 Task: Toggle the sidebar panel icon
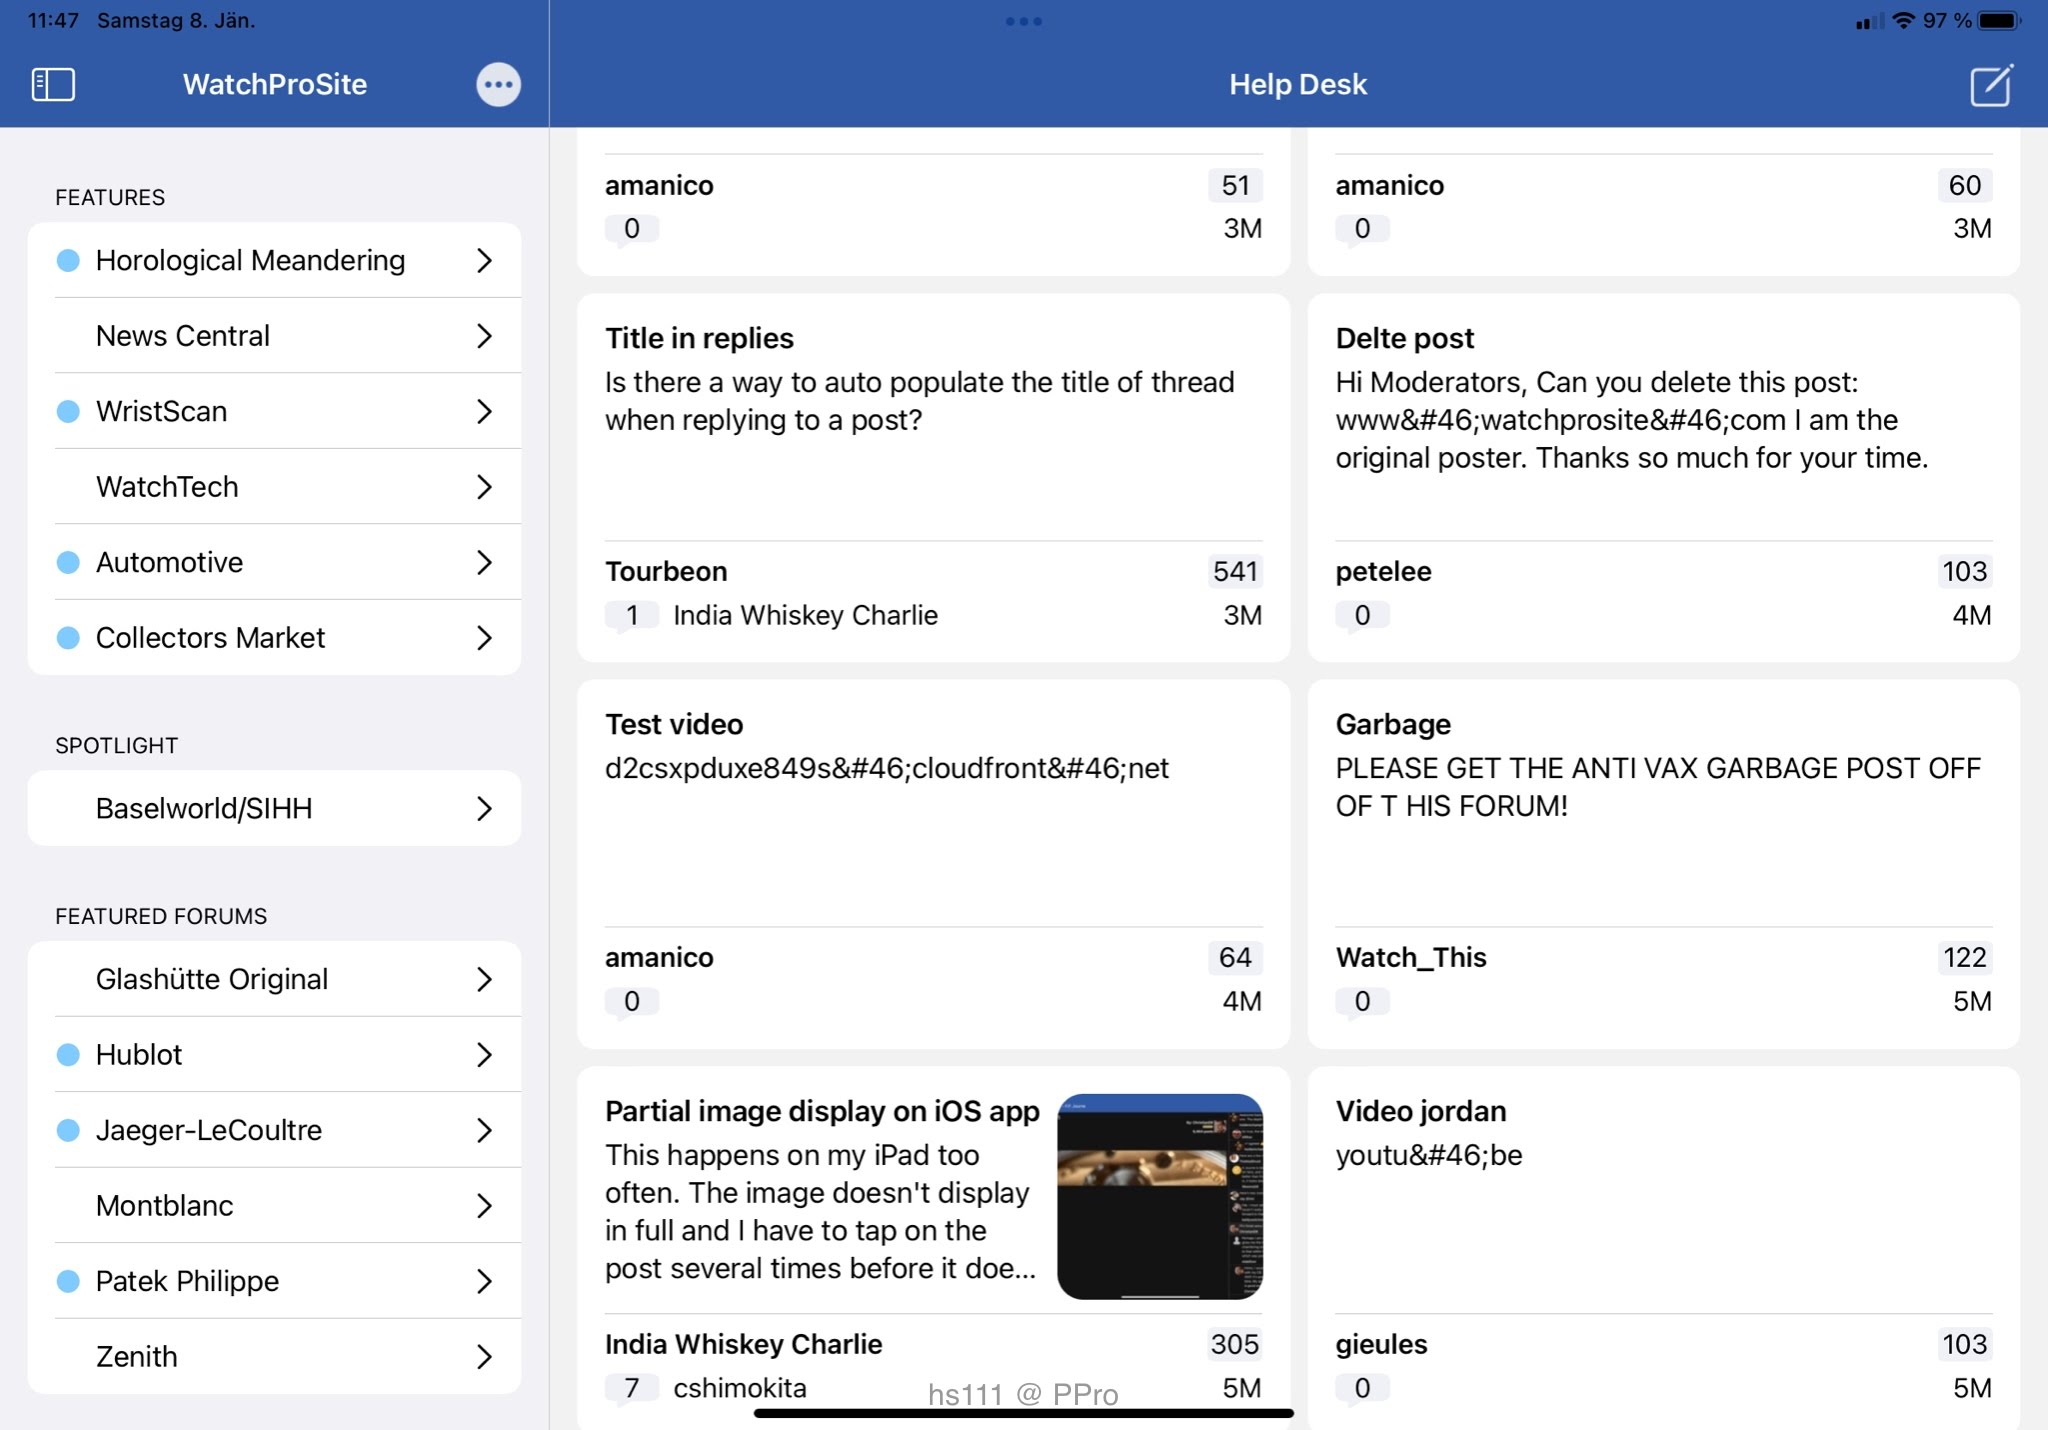[54, 84]
